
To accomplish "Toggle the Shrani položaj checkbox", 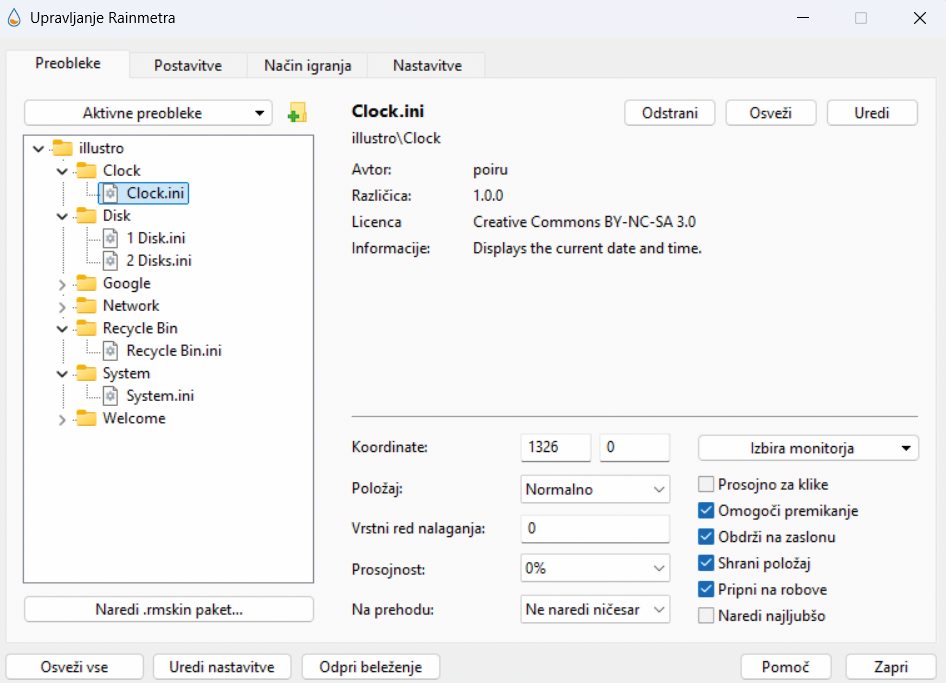I will [706, 563].
